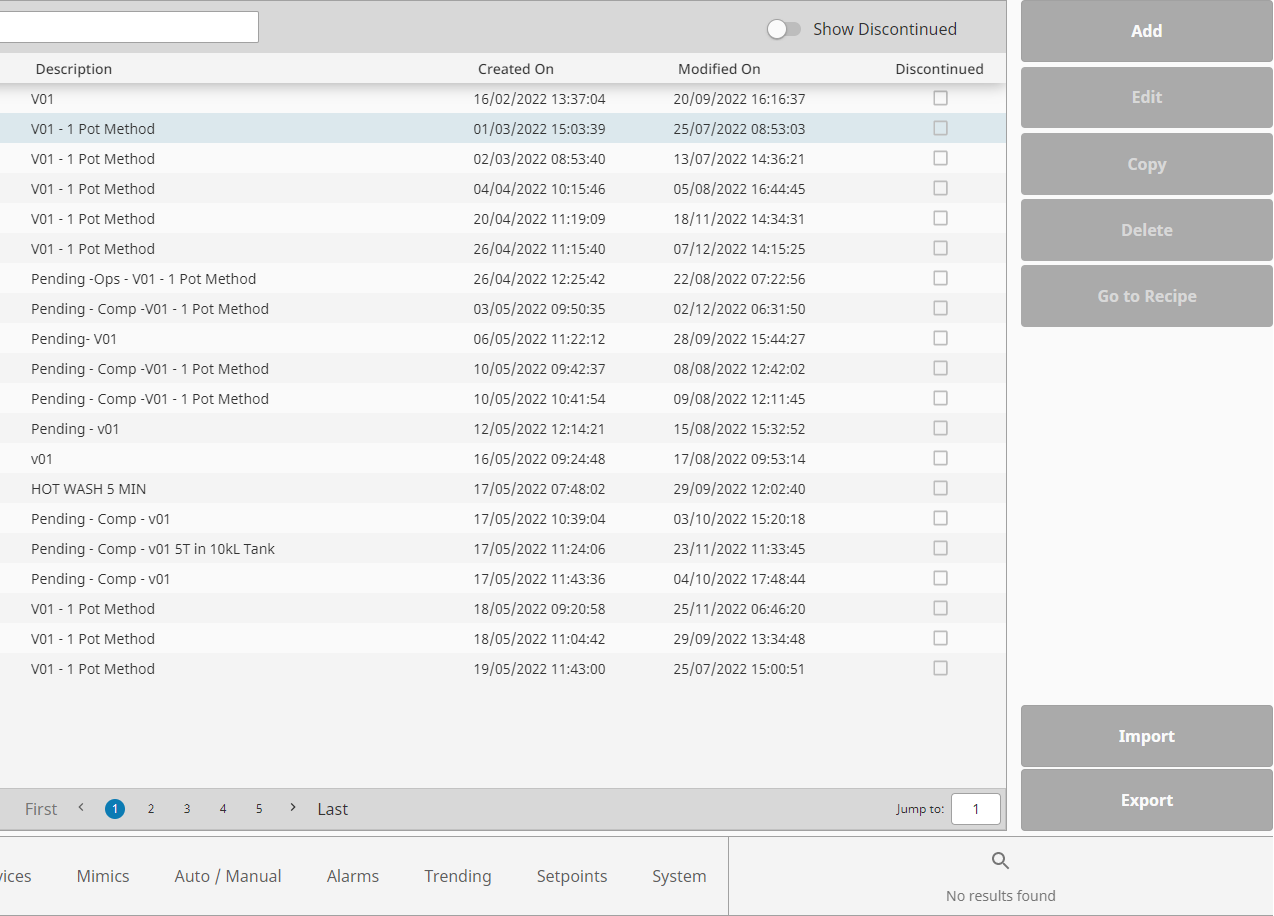Select the Pending -Ops - V01 - 1 Pot Method row
The height and width of the screenshot is (916, 1274).
(x=503, y=278)
